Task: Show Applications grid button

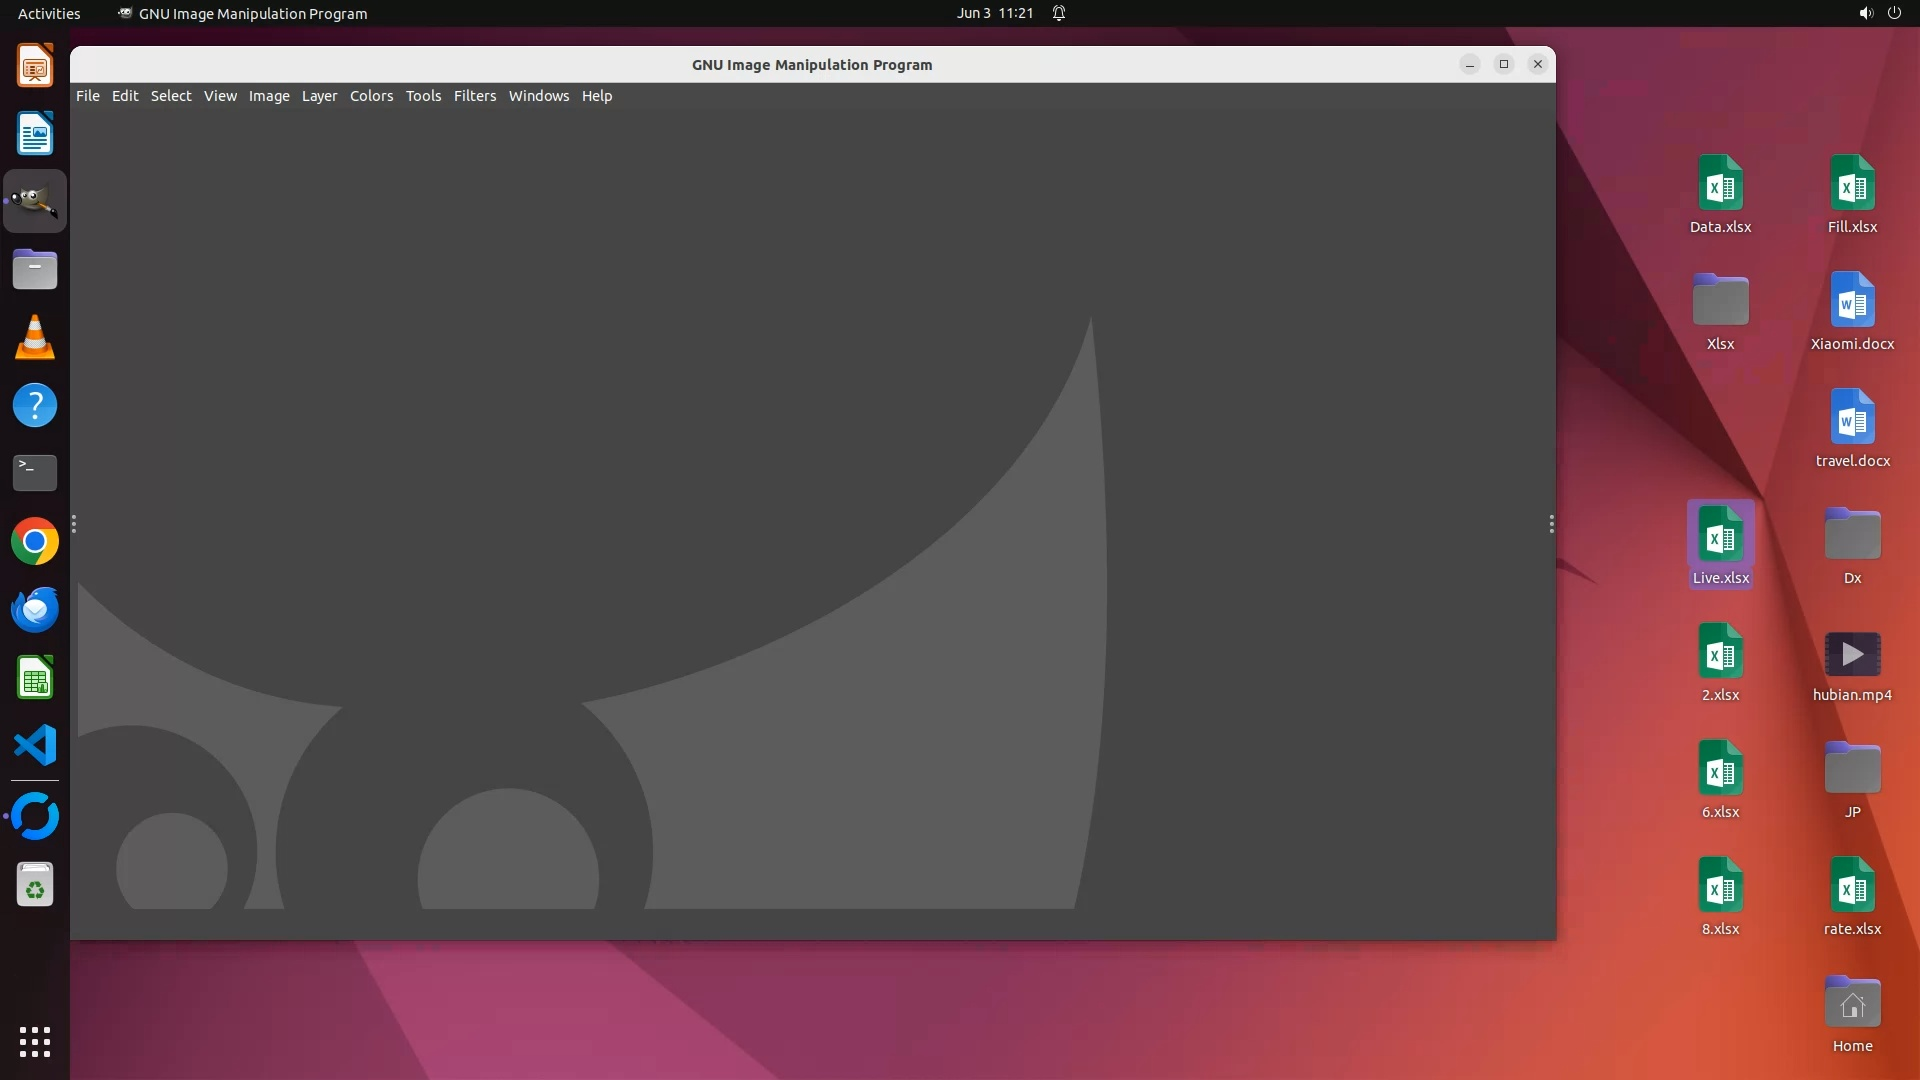Action: pyautogui.click(x=35, y=1041)
